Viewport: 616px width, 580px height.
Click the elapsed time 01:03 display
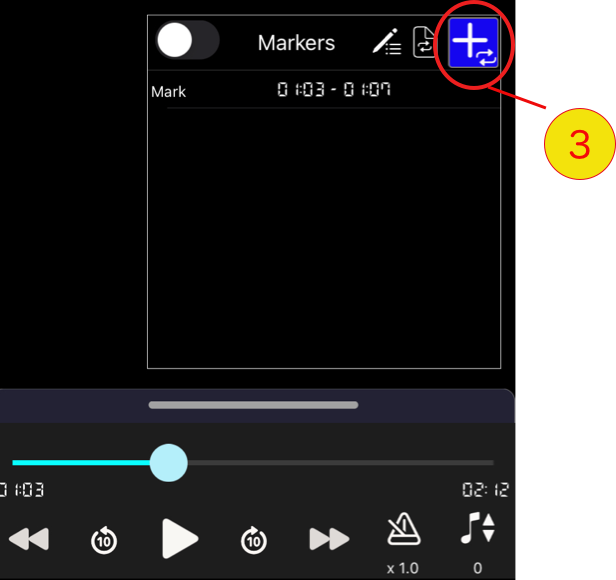(22, 490)
